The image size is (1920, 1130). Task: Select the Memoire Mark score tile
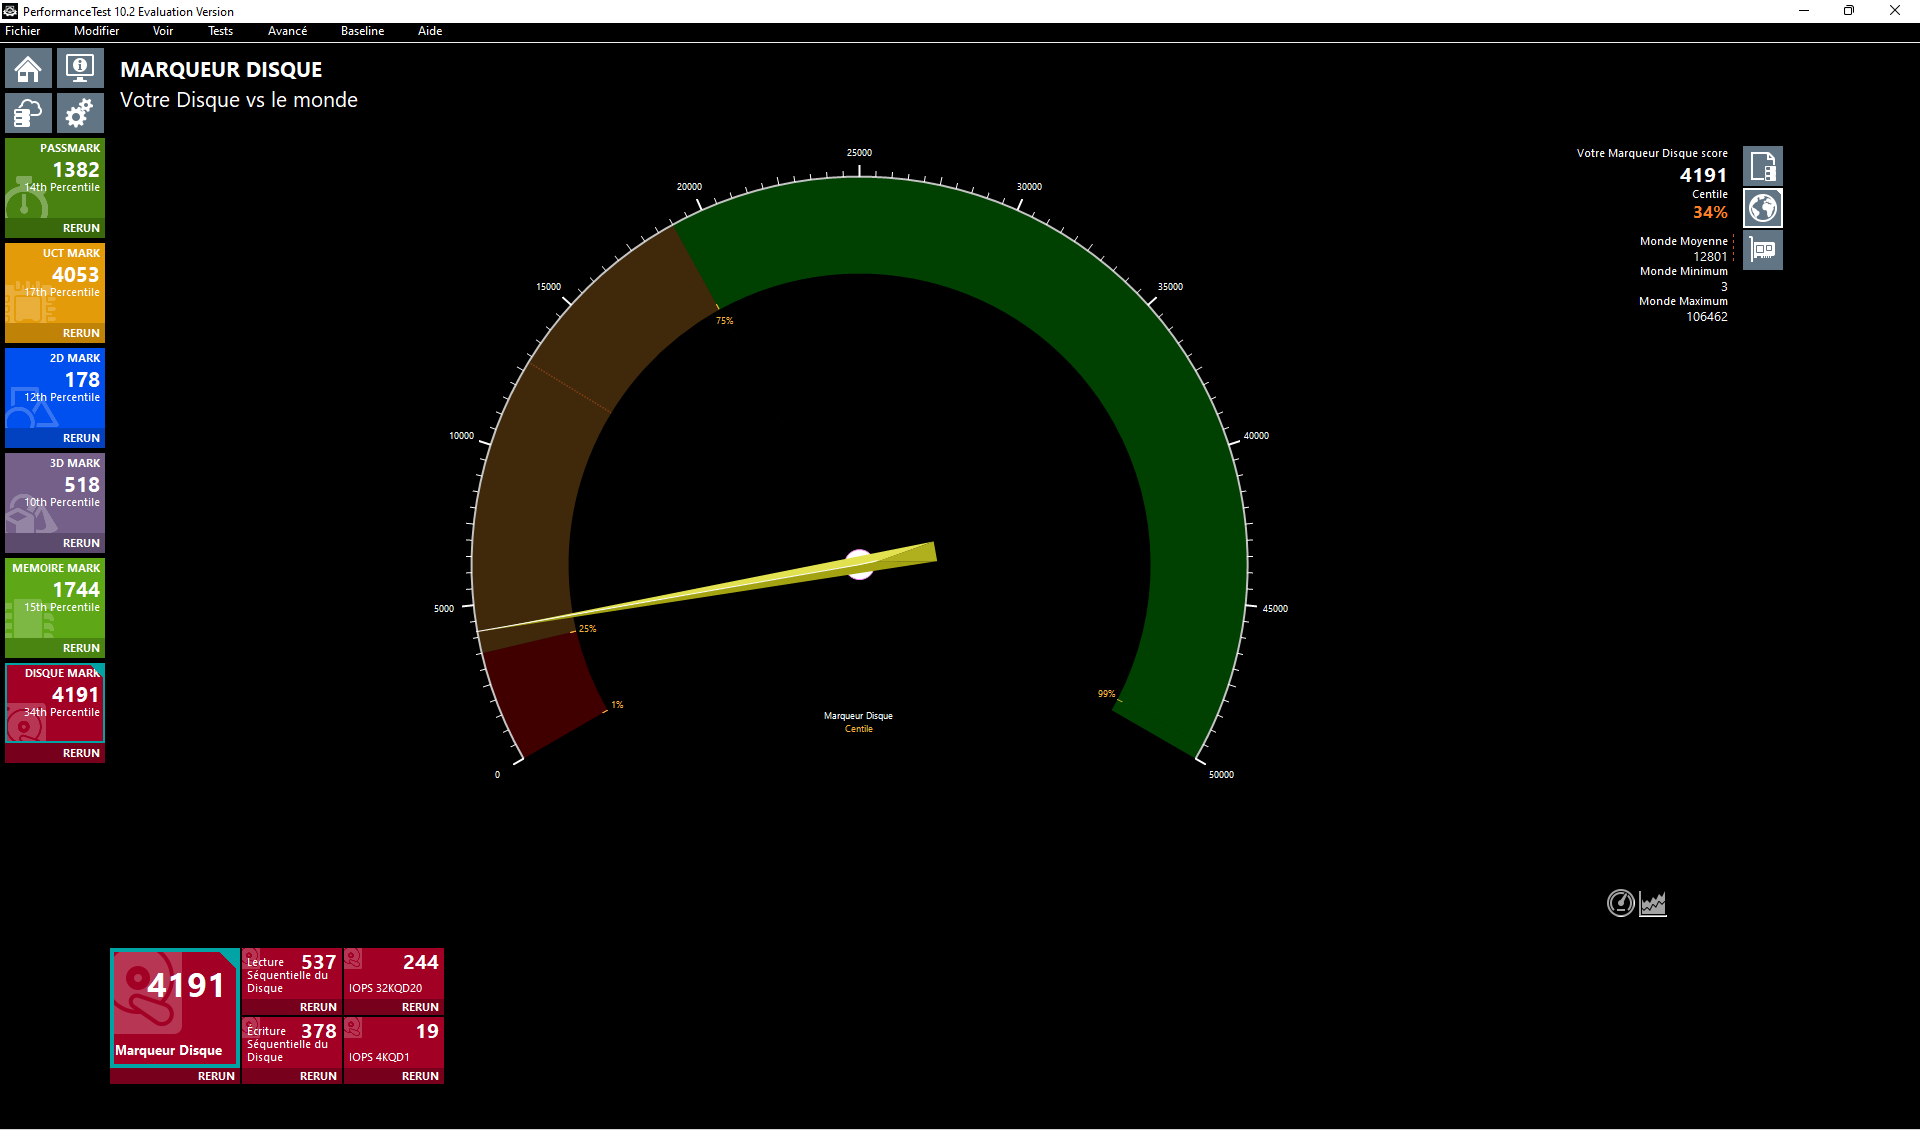click(x=55, y=597)
